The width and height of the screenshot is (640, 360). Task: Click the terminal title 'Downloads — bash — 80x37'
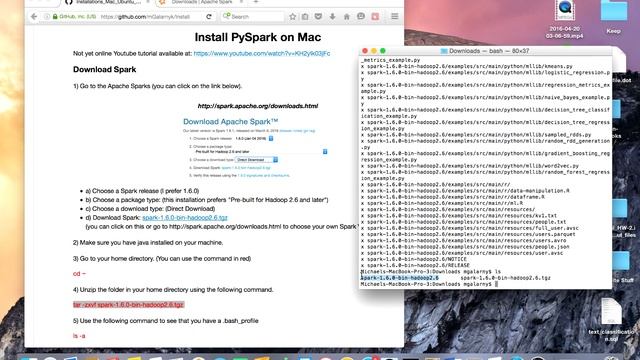coord(489,51)
